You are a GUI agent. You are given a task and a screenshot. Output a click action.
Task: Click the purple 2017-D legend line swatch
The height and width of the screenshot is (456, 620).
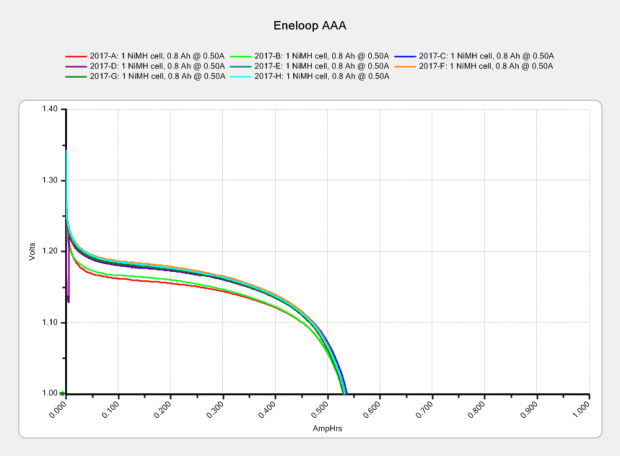76,66
